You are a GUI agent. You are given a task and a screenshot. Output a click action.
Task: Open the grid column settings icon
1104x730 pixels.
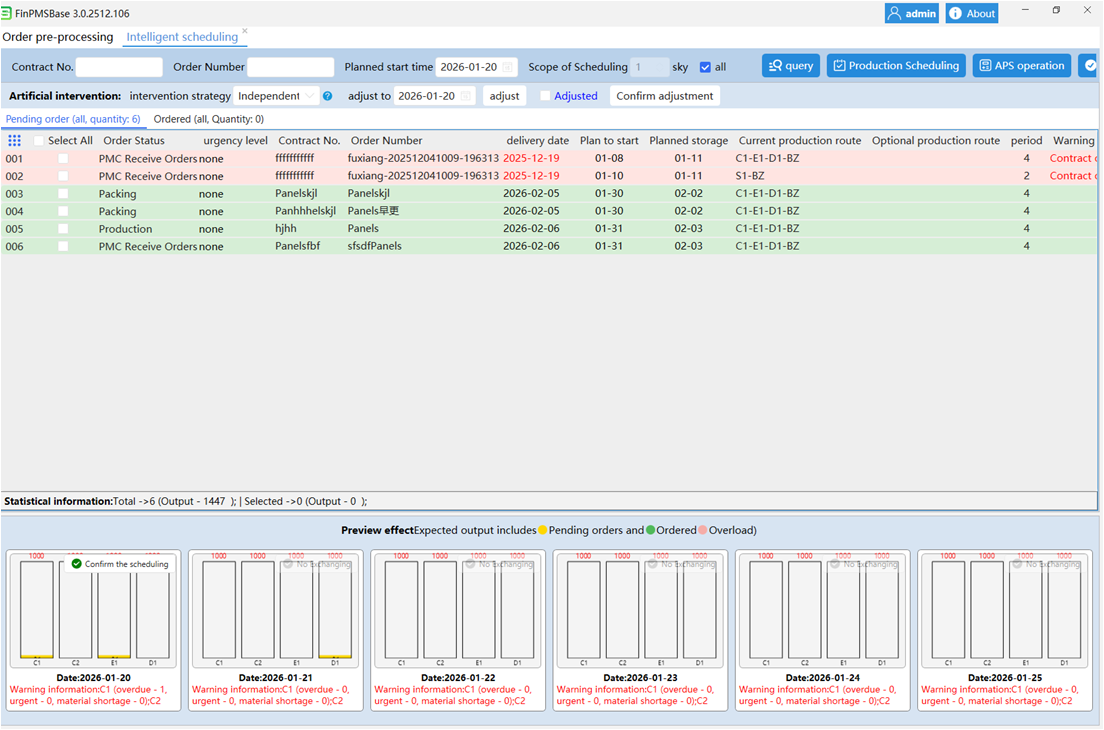(x=14, y=141)
